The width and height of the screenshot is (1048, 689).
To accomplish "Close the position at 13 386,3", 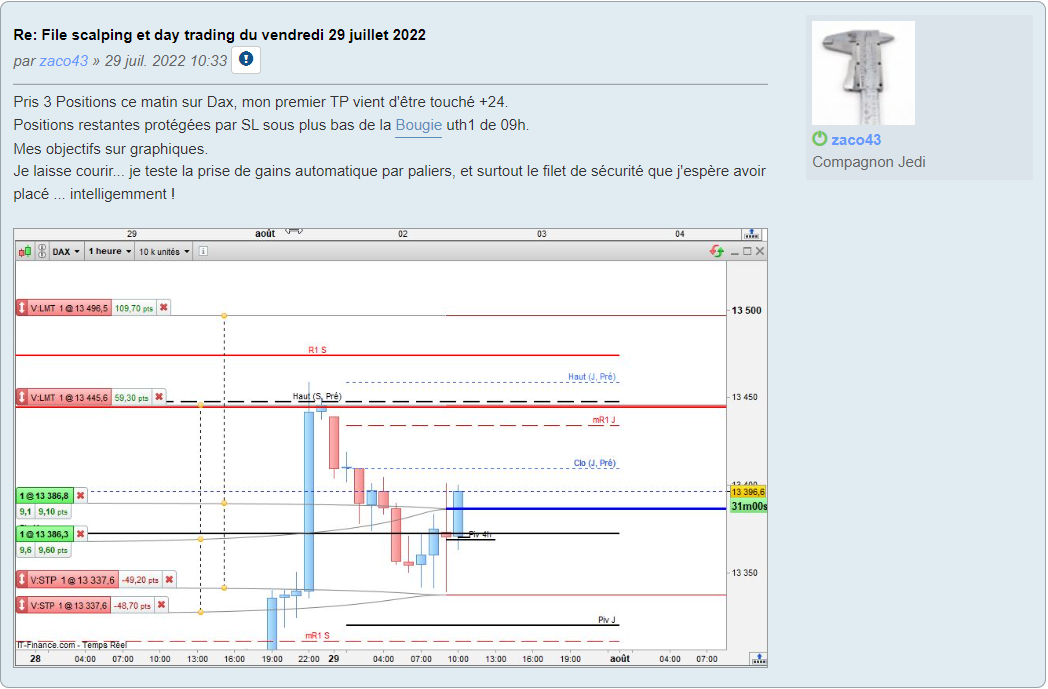I will [x=80, y=533].
